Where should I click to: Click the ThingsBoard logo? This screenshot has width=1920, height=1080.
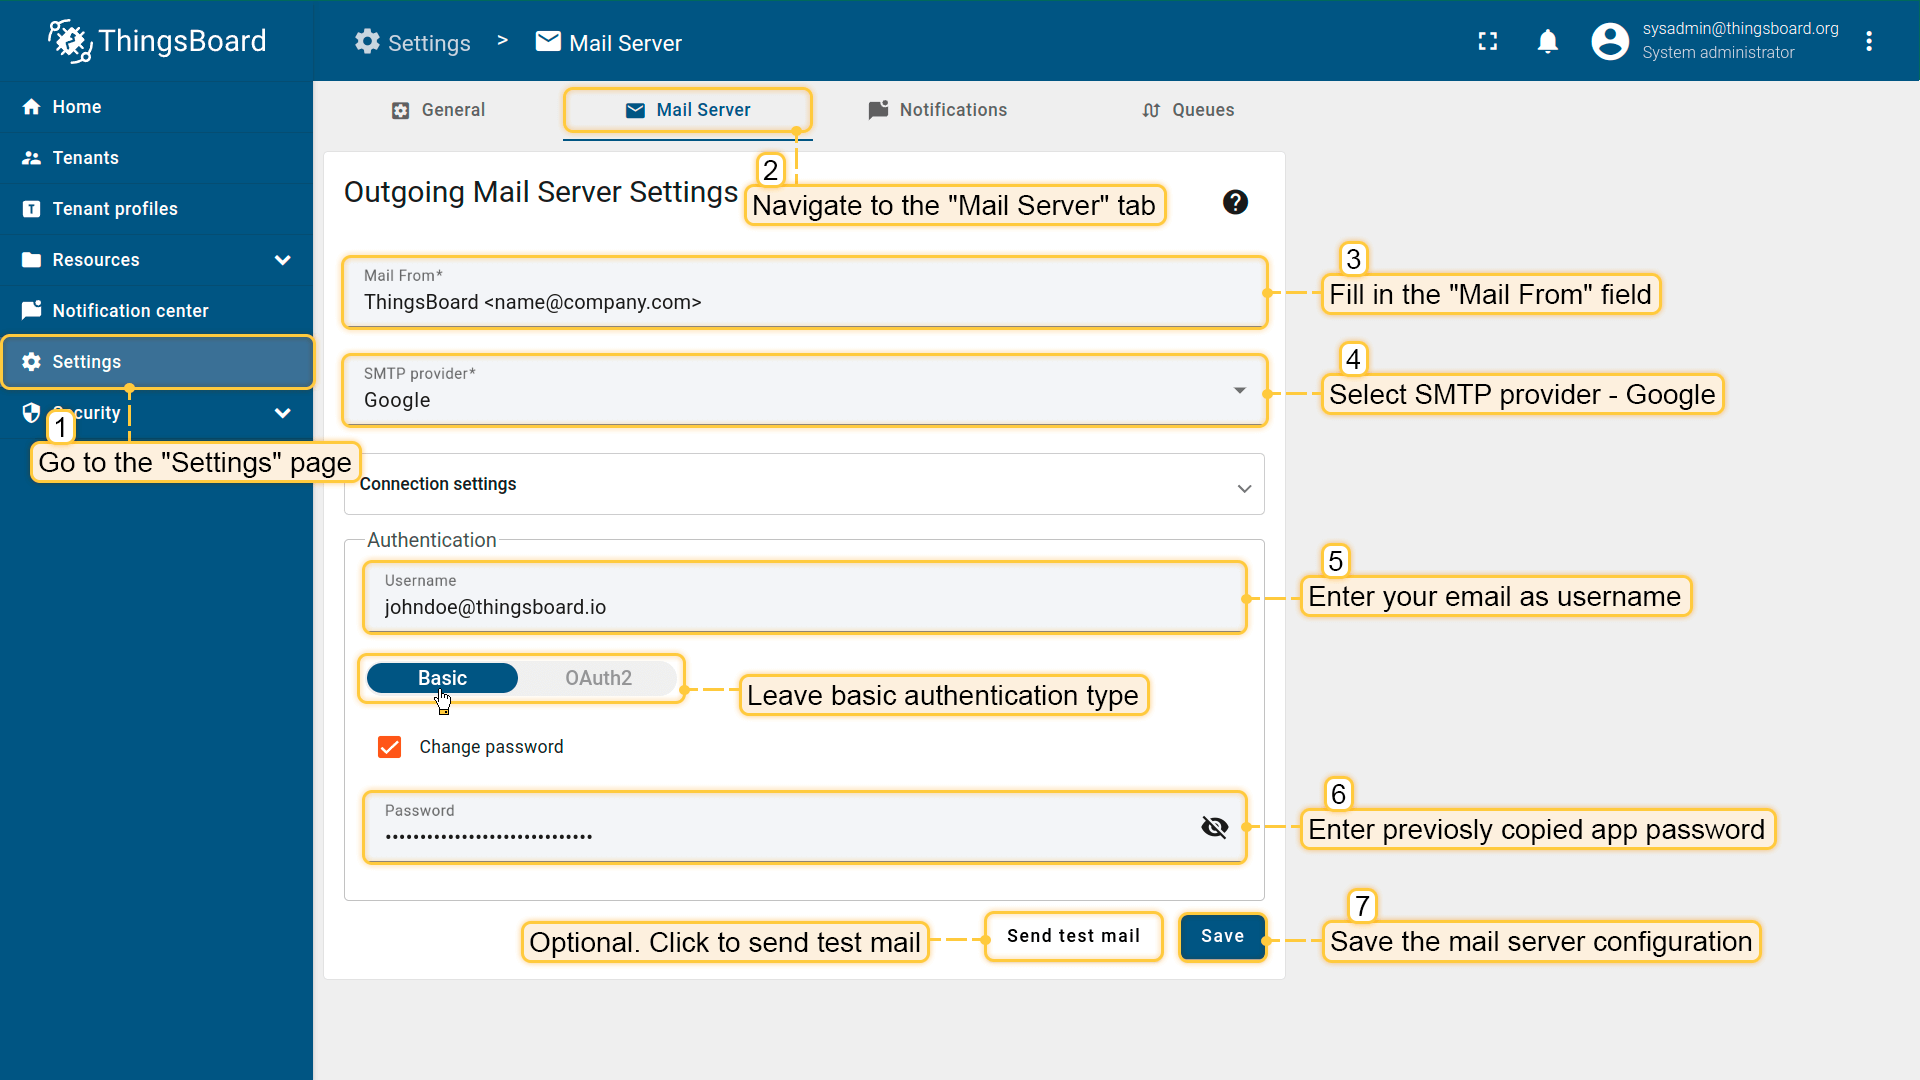coord(157,41)
